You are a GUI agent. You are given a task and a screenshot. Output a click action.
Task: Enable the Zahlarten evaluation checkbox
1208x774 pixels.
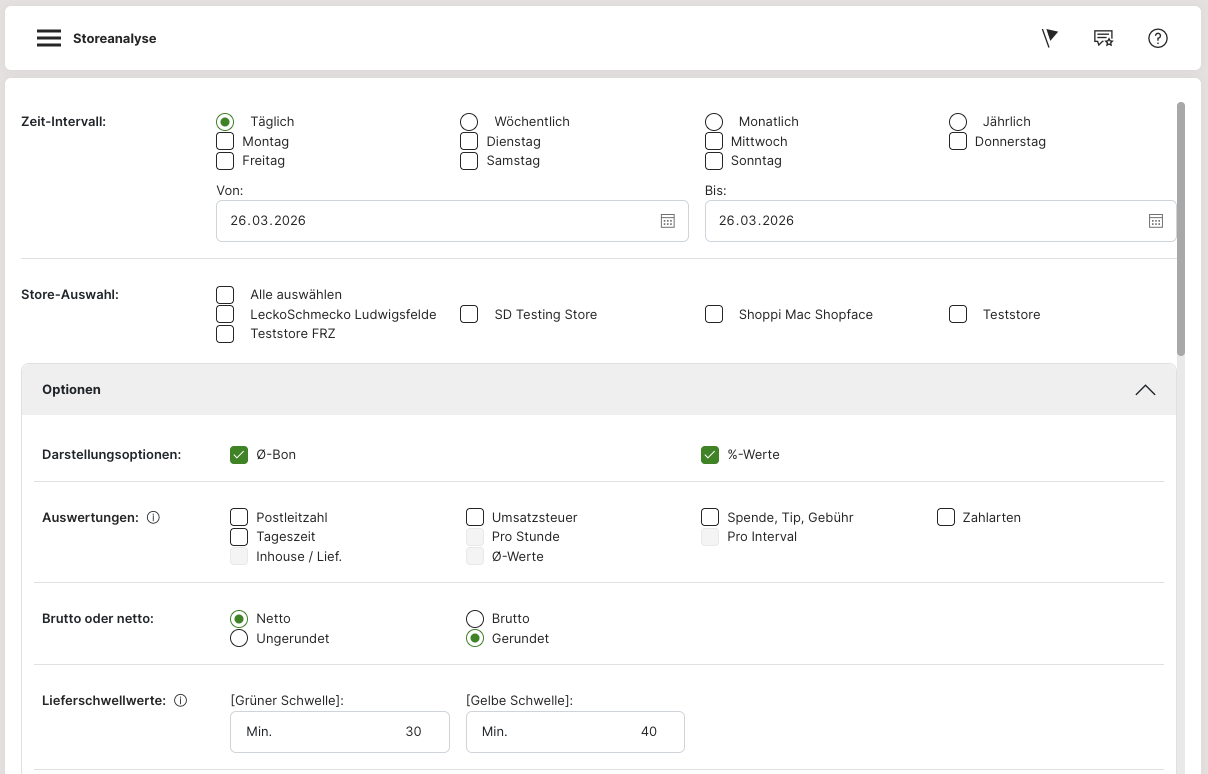[x=946, y=518]
